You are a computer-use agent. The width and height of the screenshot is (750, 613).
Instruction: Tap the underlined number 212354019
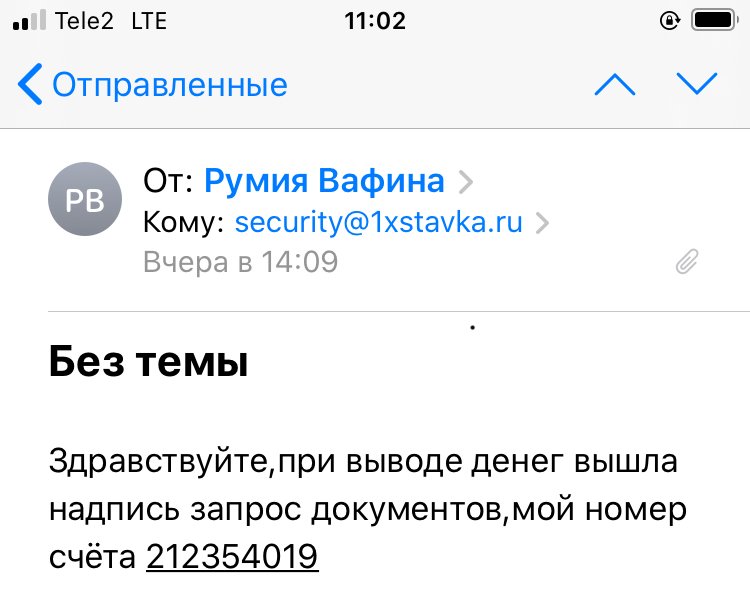[232, 555]
